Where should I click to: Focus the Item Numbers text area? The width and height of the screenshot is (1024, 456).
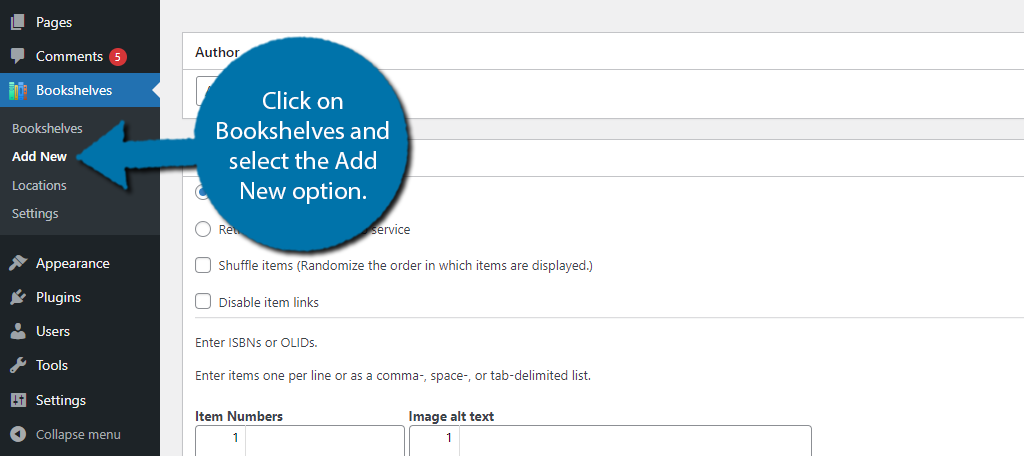tap(300, 440)
